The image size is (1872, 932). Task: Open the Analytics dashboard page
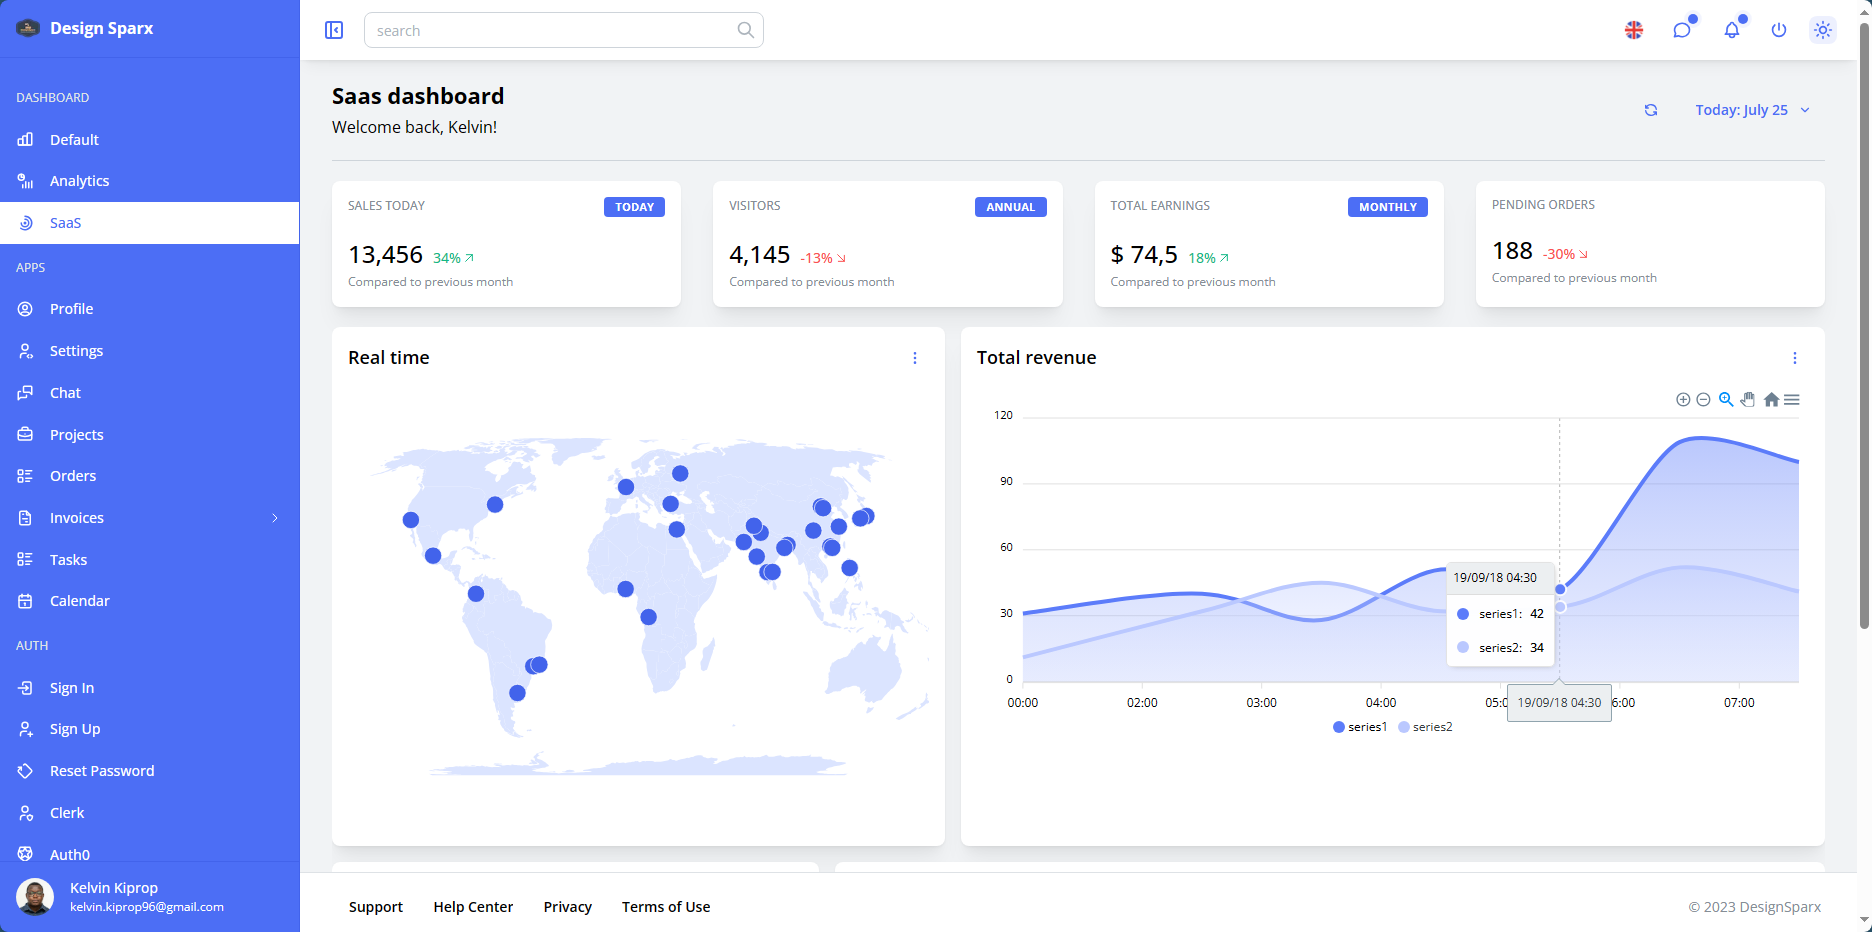coord(79,181)
